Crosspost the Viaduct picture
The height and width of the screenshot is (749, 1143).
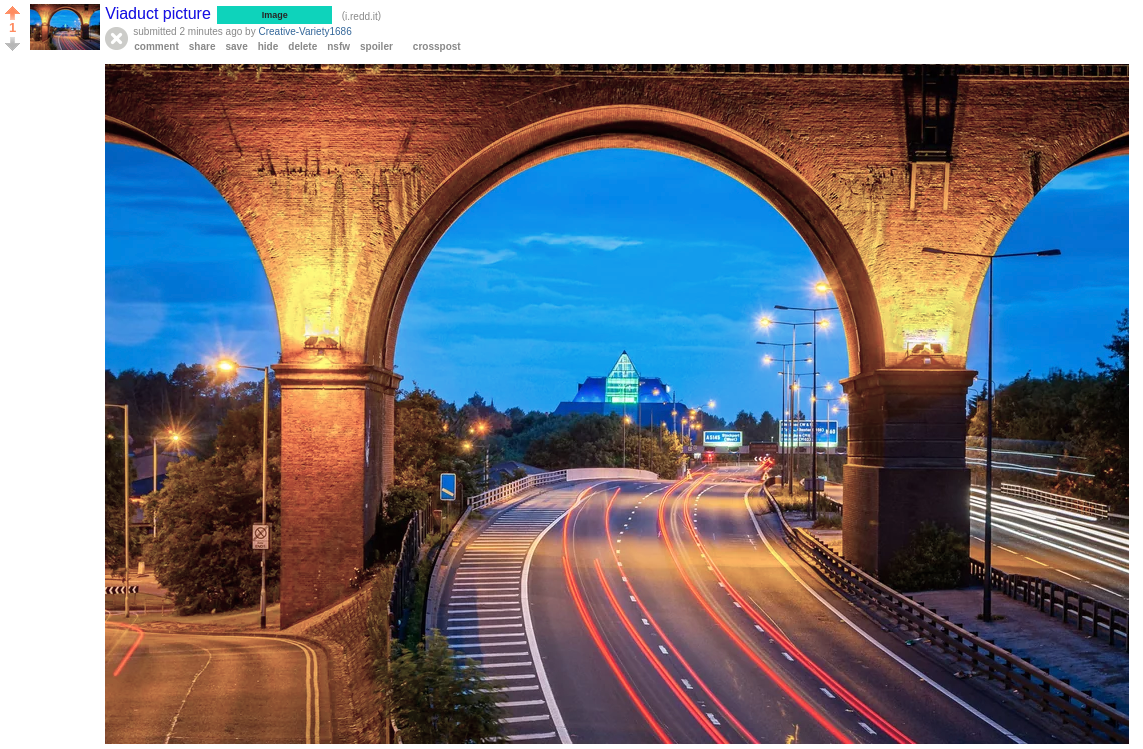pos(437,47)
